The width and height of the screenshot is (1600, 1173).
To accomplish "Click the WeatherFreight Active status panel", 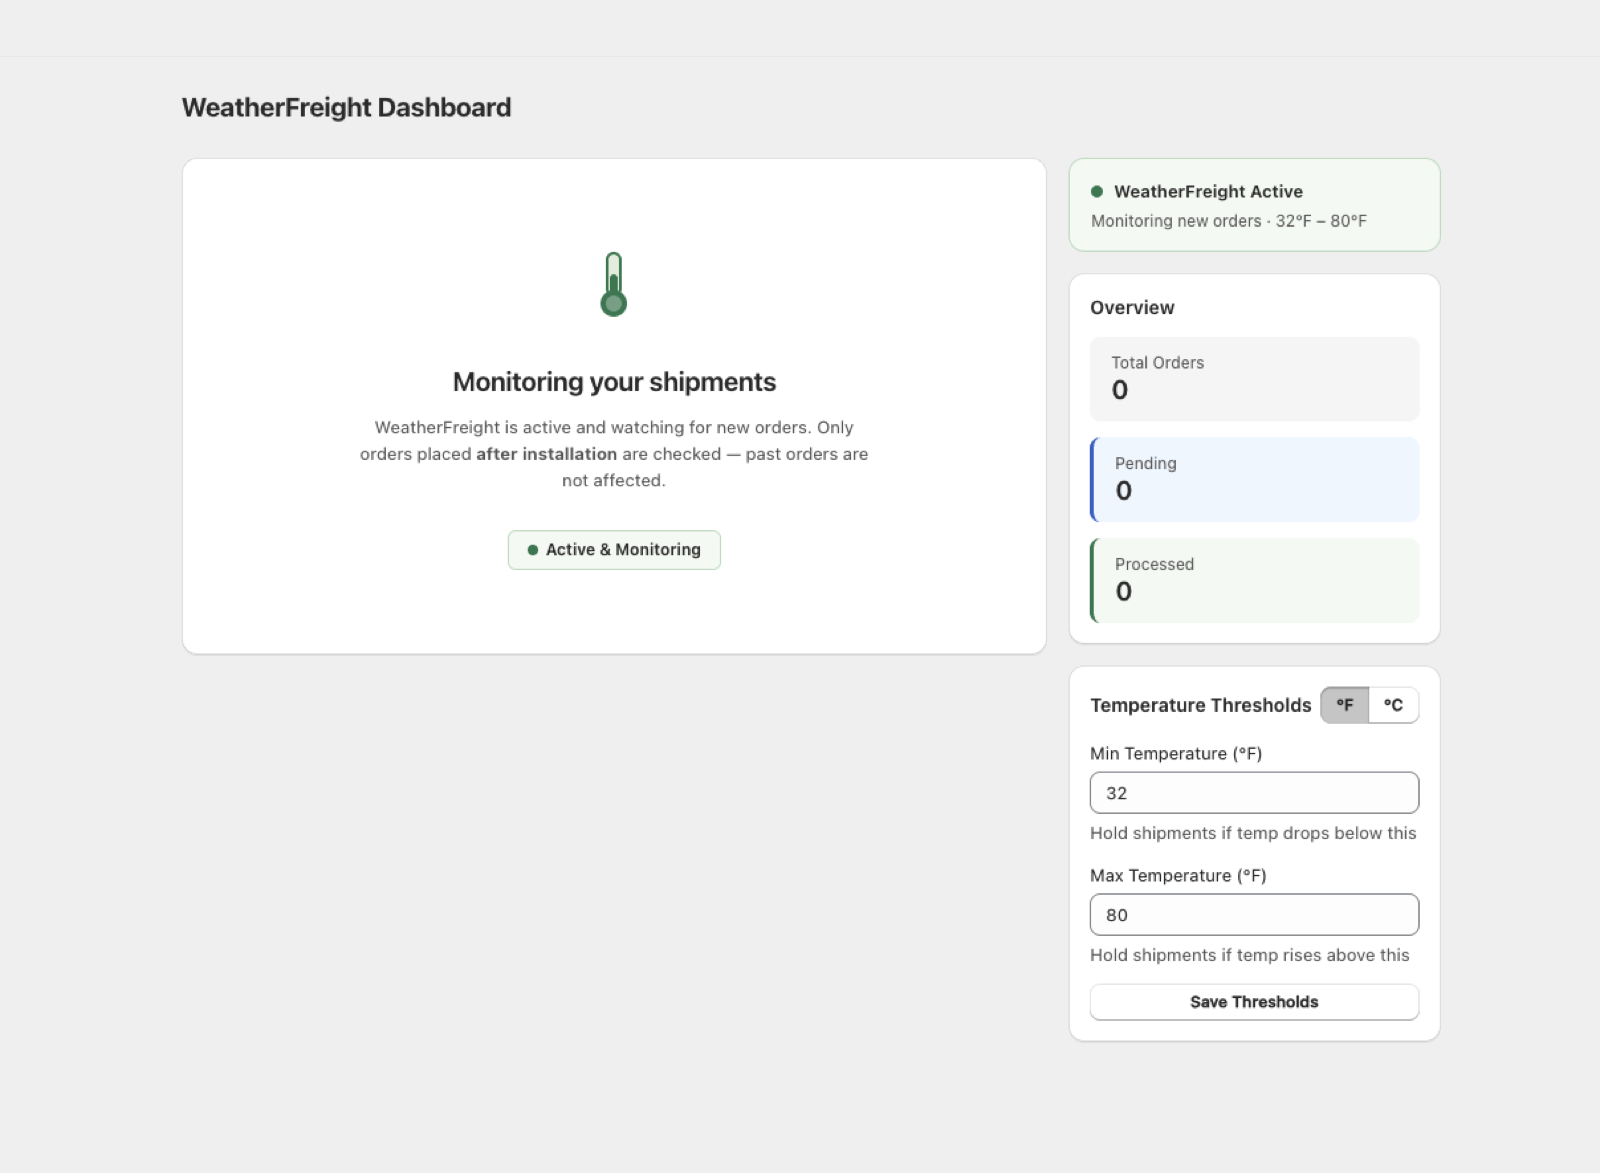I will pyautogui.click(x=1254, y=205).
